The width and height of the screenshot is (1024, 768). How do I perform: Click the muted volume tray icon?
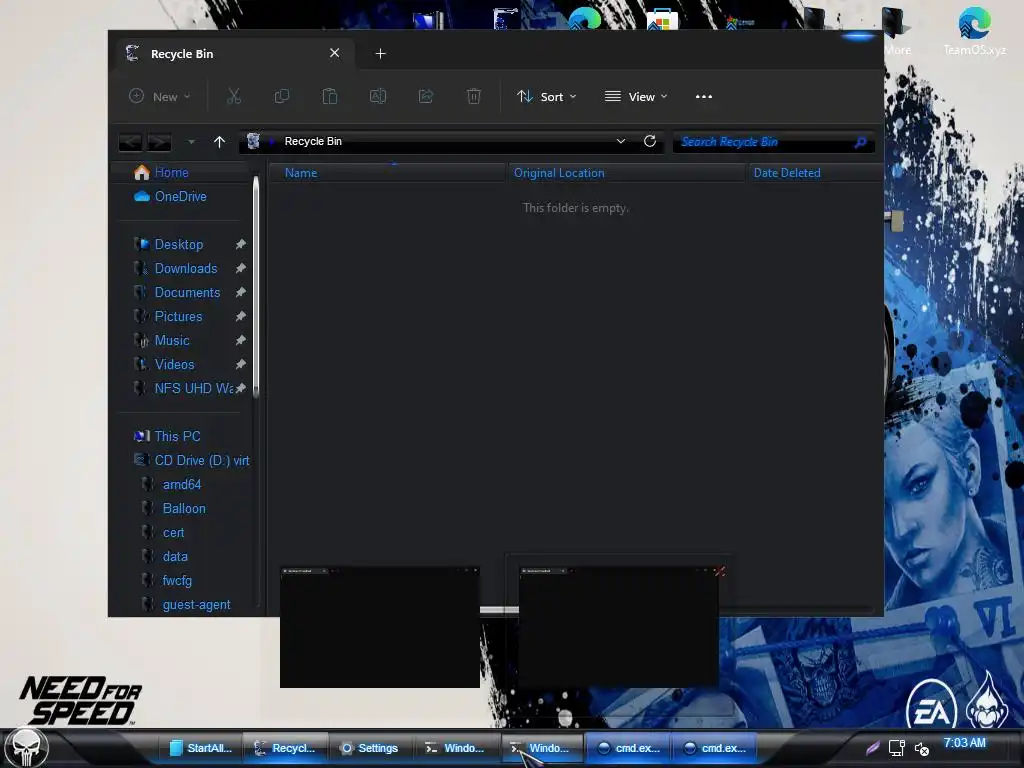[921, 749]
